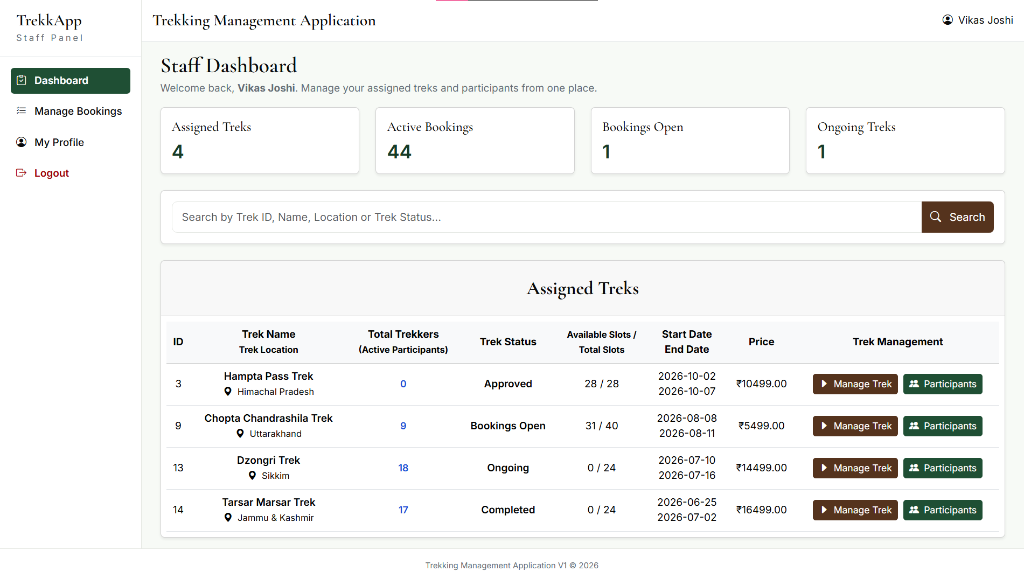The image size is (1024, 581).
Task: Click people icon on Hampta Pass Participants button
Action: click(x=914, y=384)
